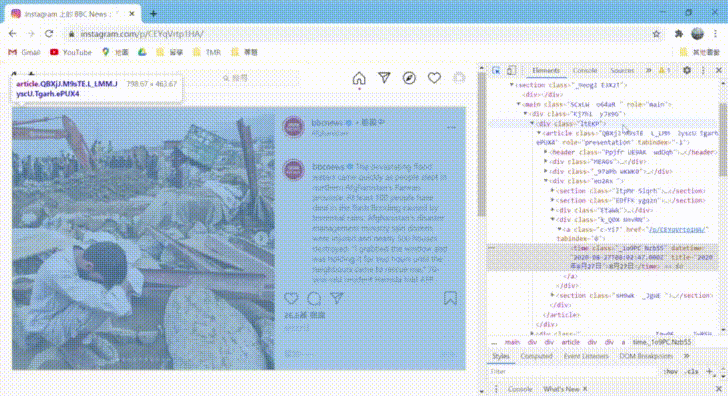Go back in browser history
This screenshot has width=728, height=396.
coord(13,33)
